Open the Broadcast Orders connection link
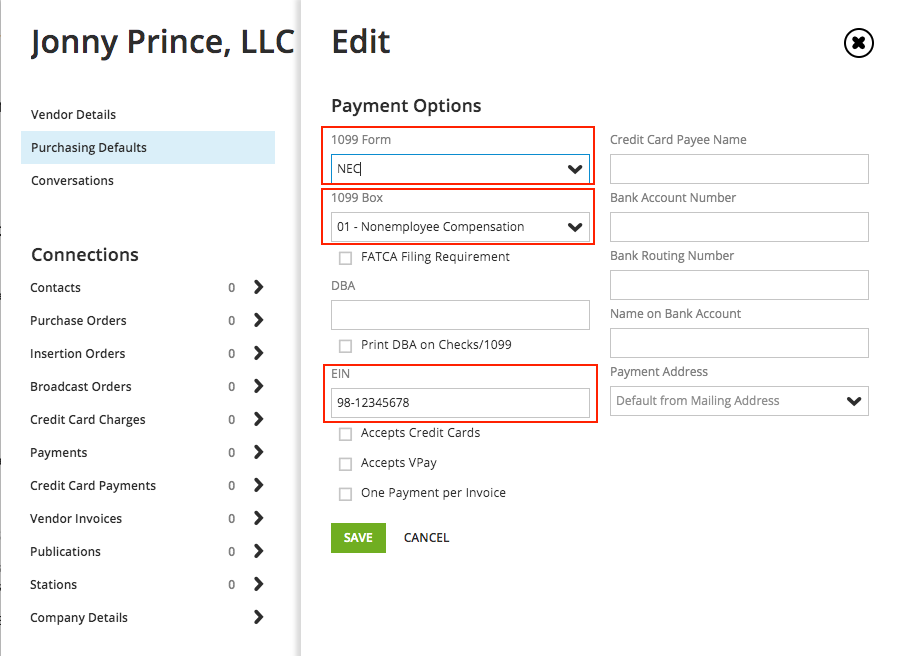 81,387
